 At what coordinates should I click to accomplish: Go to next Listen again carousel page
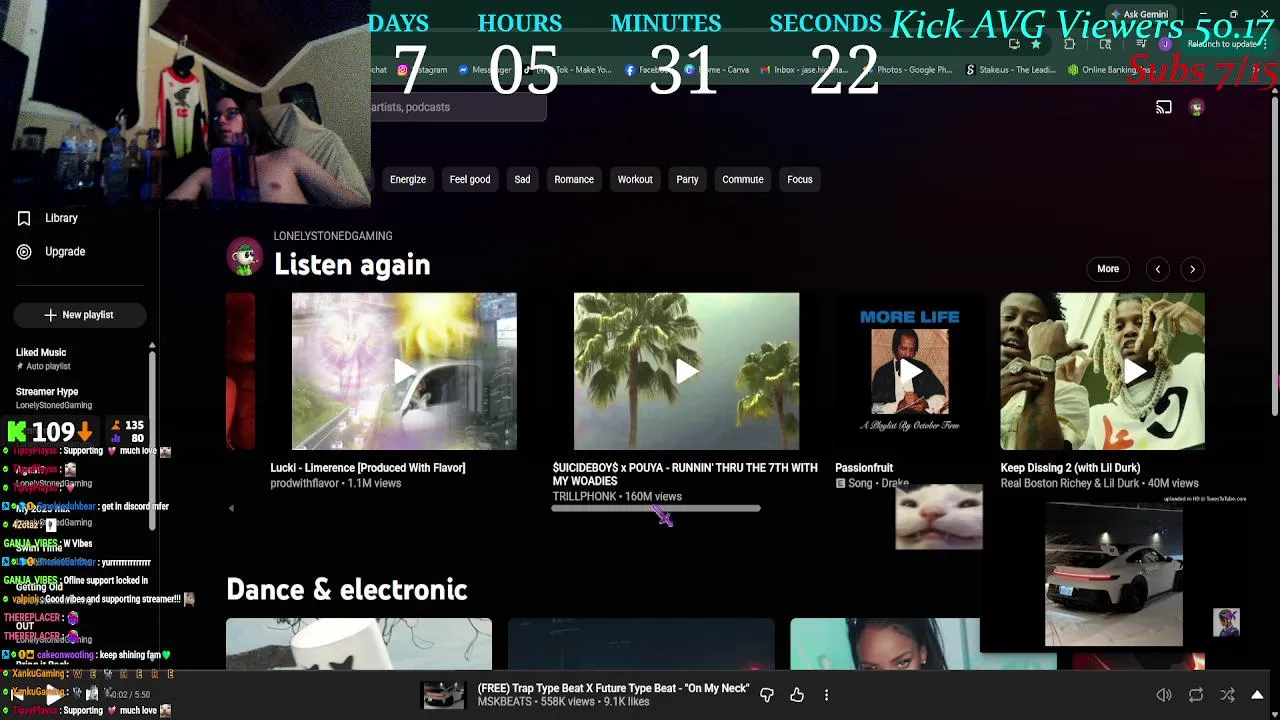1192,269
